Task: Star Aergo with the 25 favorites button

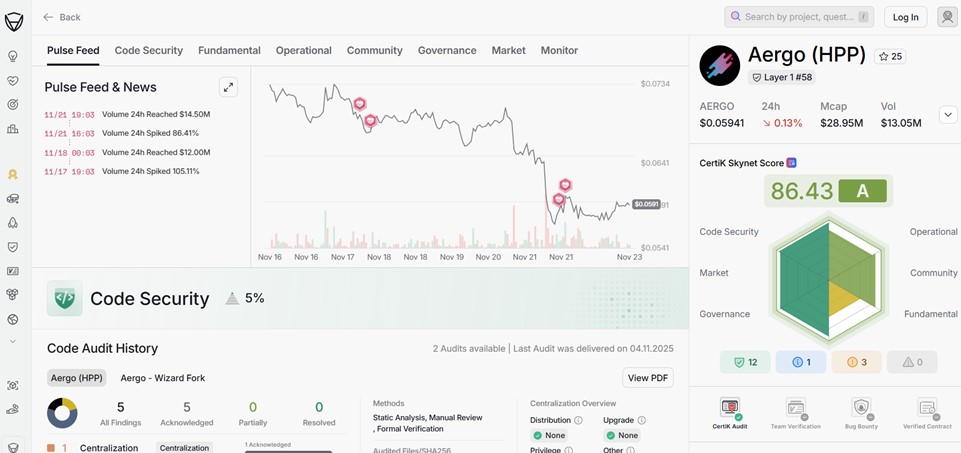Action: point(890,57)
